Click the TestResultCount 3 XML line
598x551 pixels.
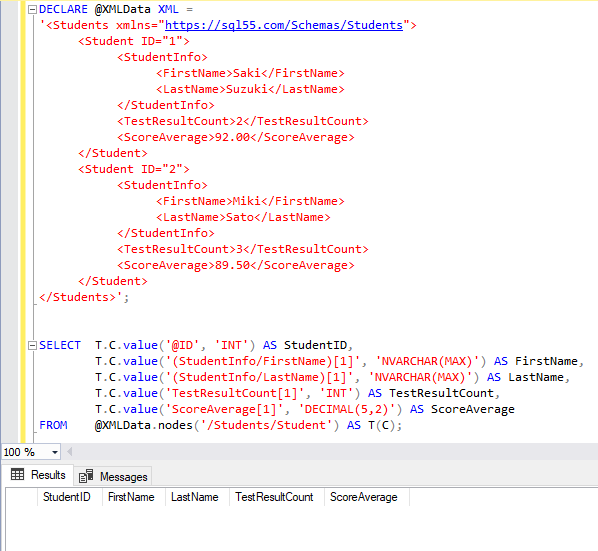[x=243, y=249]
